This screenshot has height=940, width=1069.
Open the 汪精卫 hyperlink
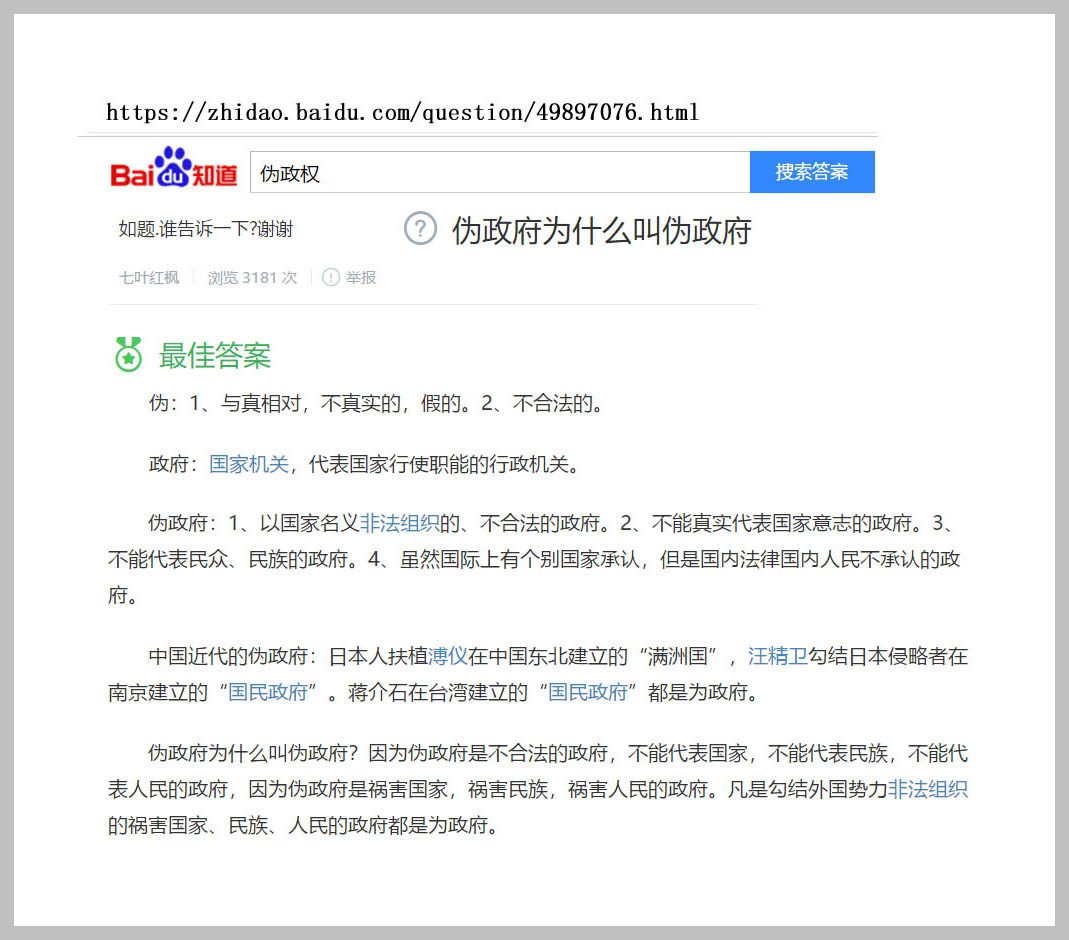[777, 656]
